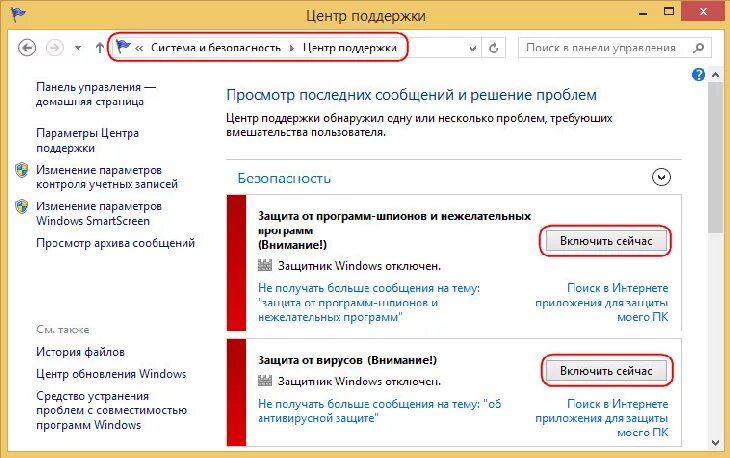730x458 pixels.
Task: Click the Безопасность section heading
Action: click(284, 178)
